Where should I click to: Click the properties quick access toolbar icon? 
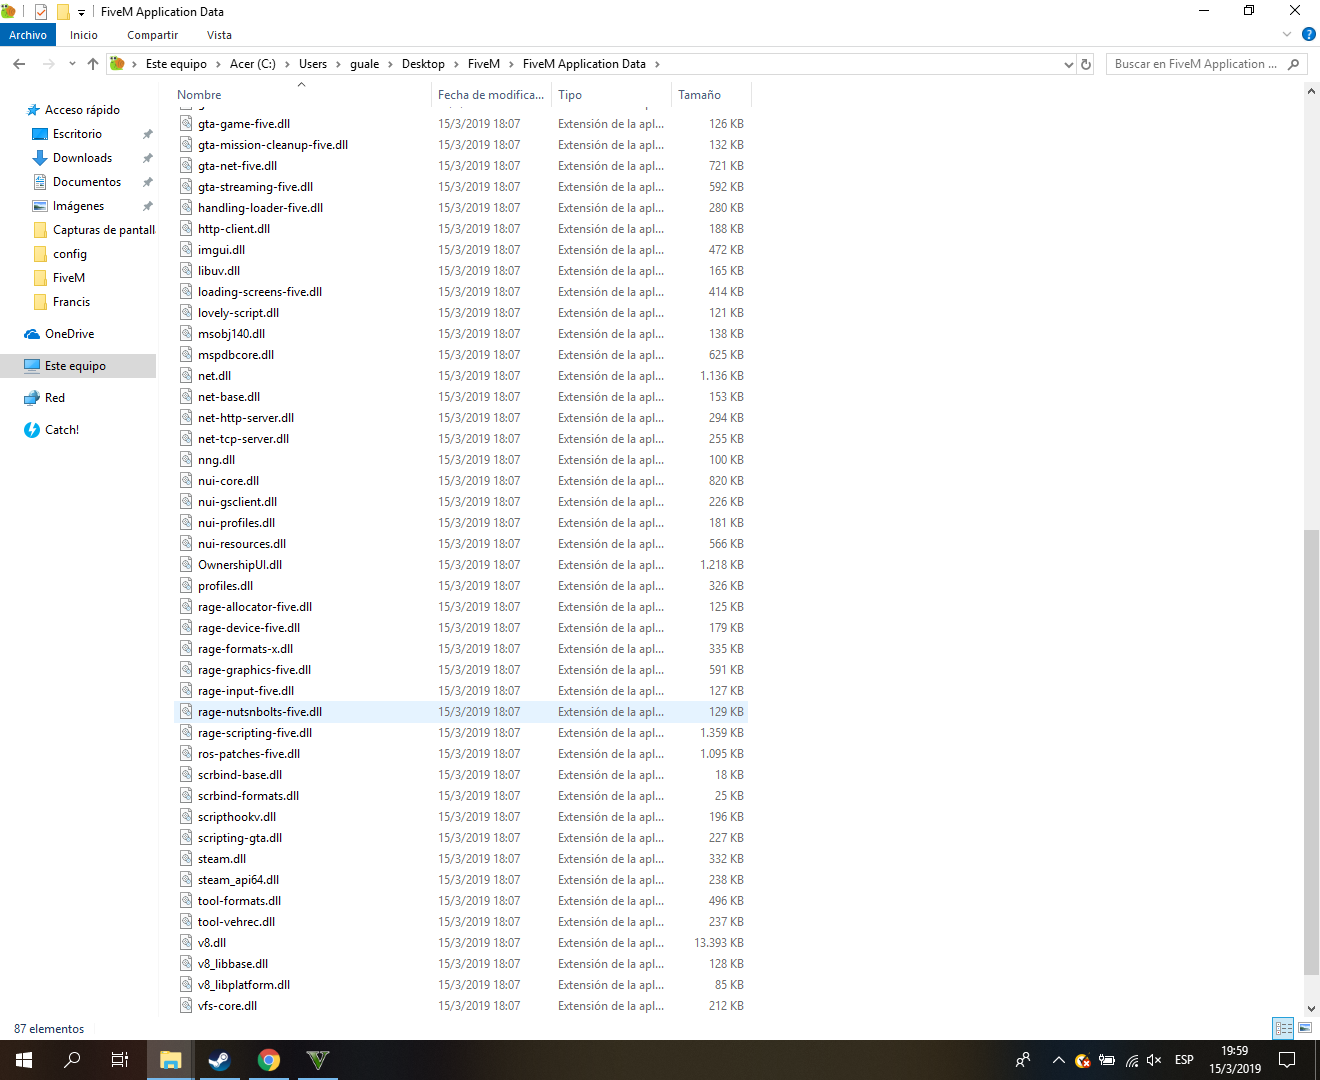(x=41, y=12)
